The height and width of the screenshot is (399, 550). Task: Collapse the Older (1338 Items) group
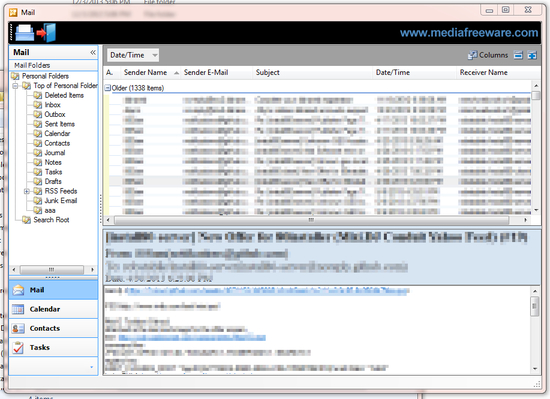tap(108, 88)
